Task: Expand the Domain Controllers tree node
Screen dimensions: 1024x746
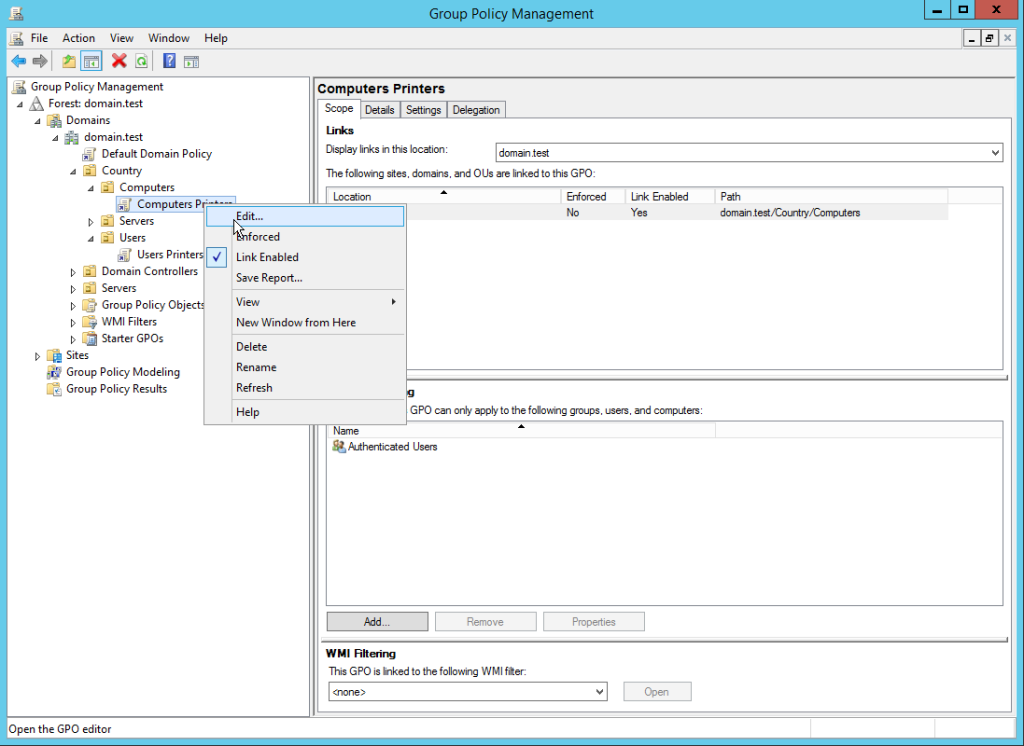Action: click(73, 272)
